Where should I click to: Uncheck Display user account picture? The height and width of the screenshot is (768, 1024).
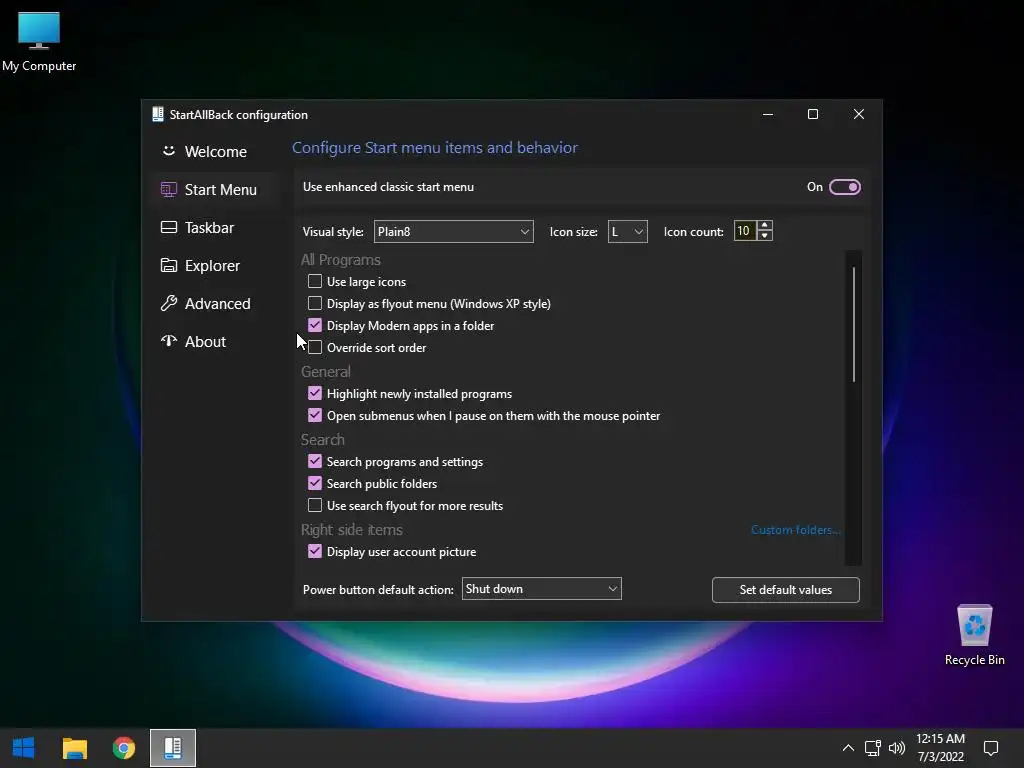pos(315,551)
